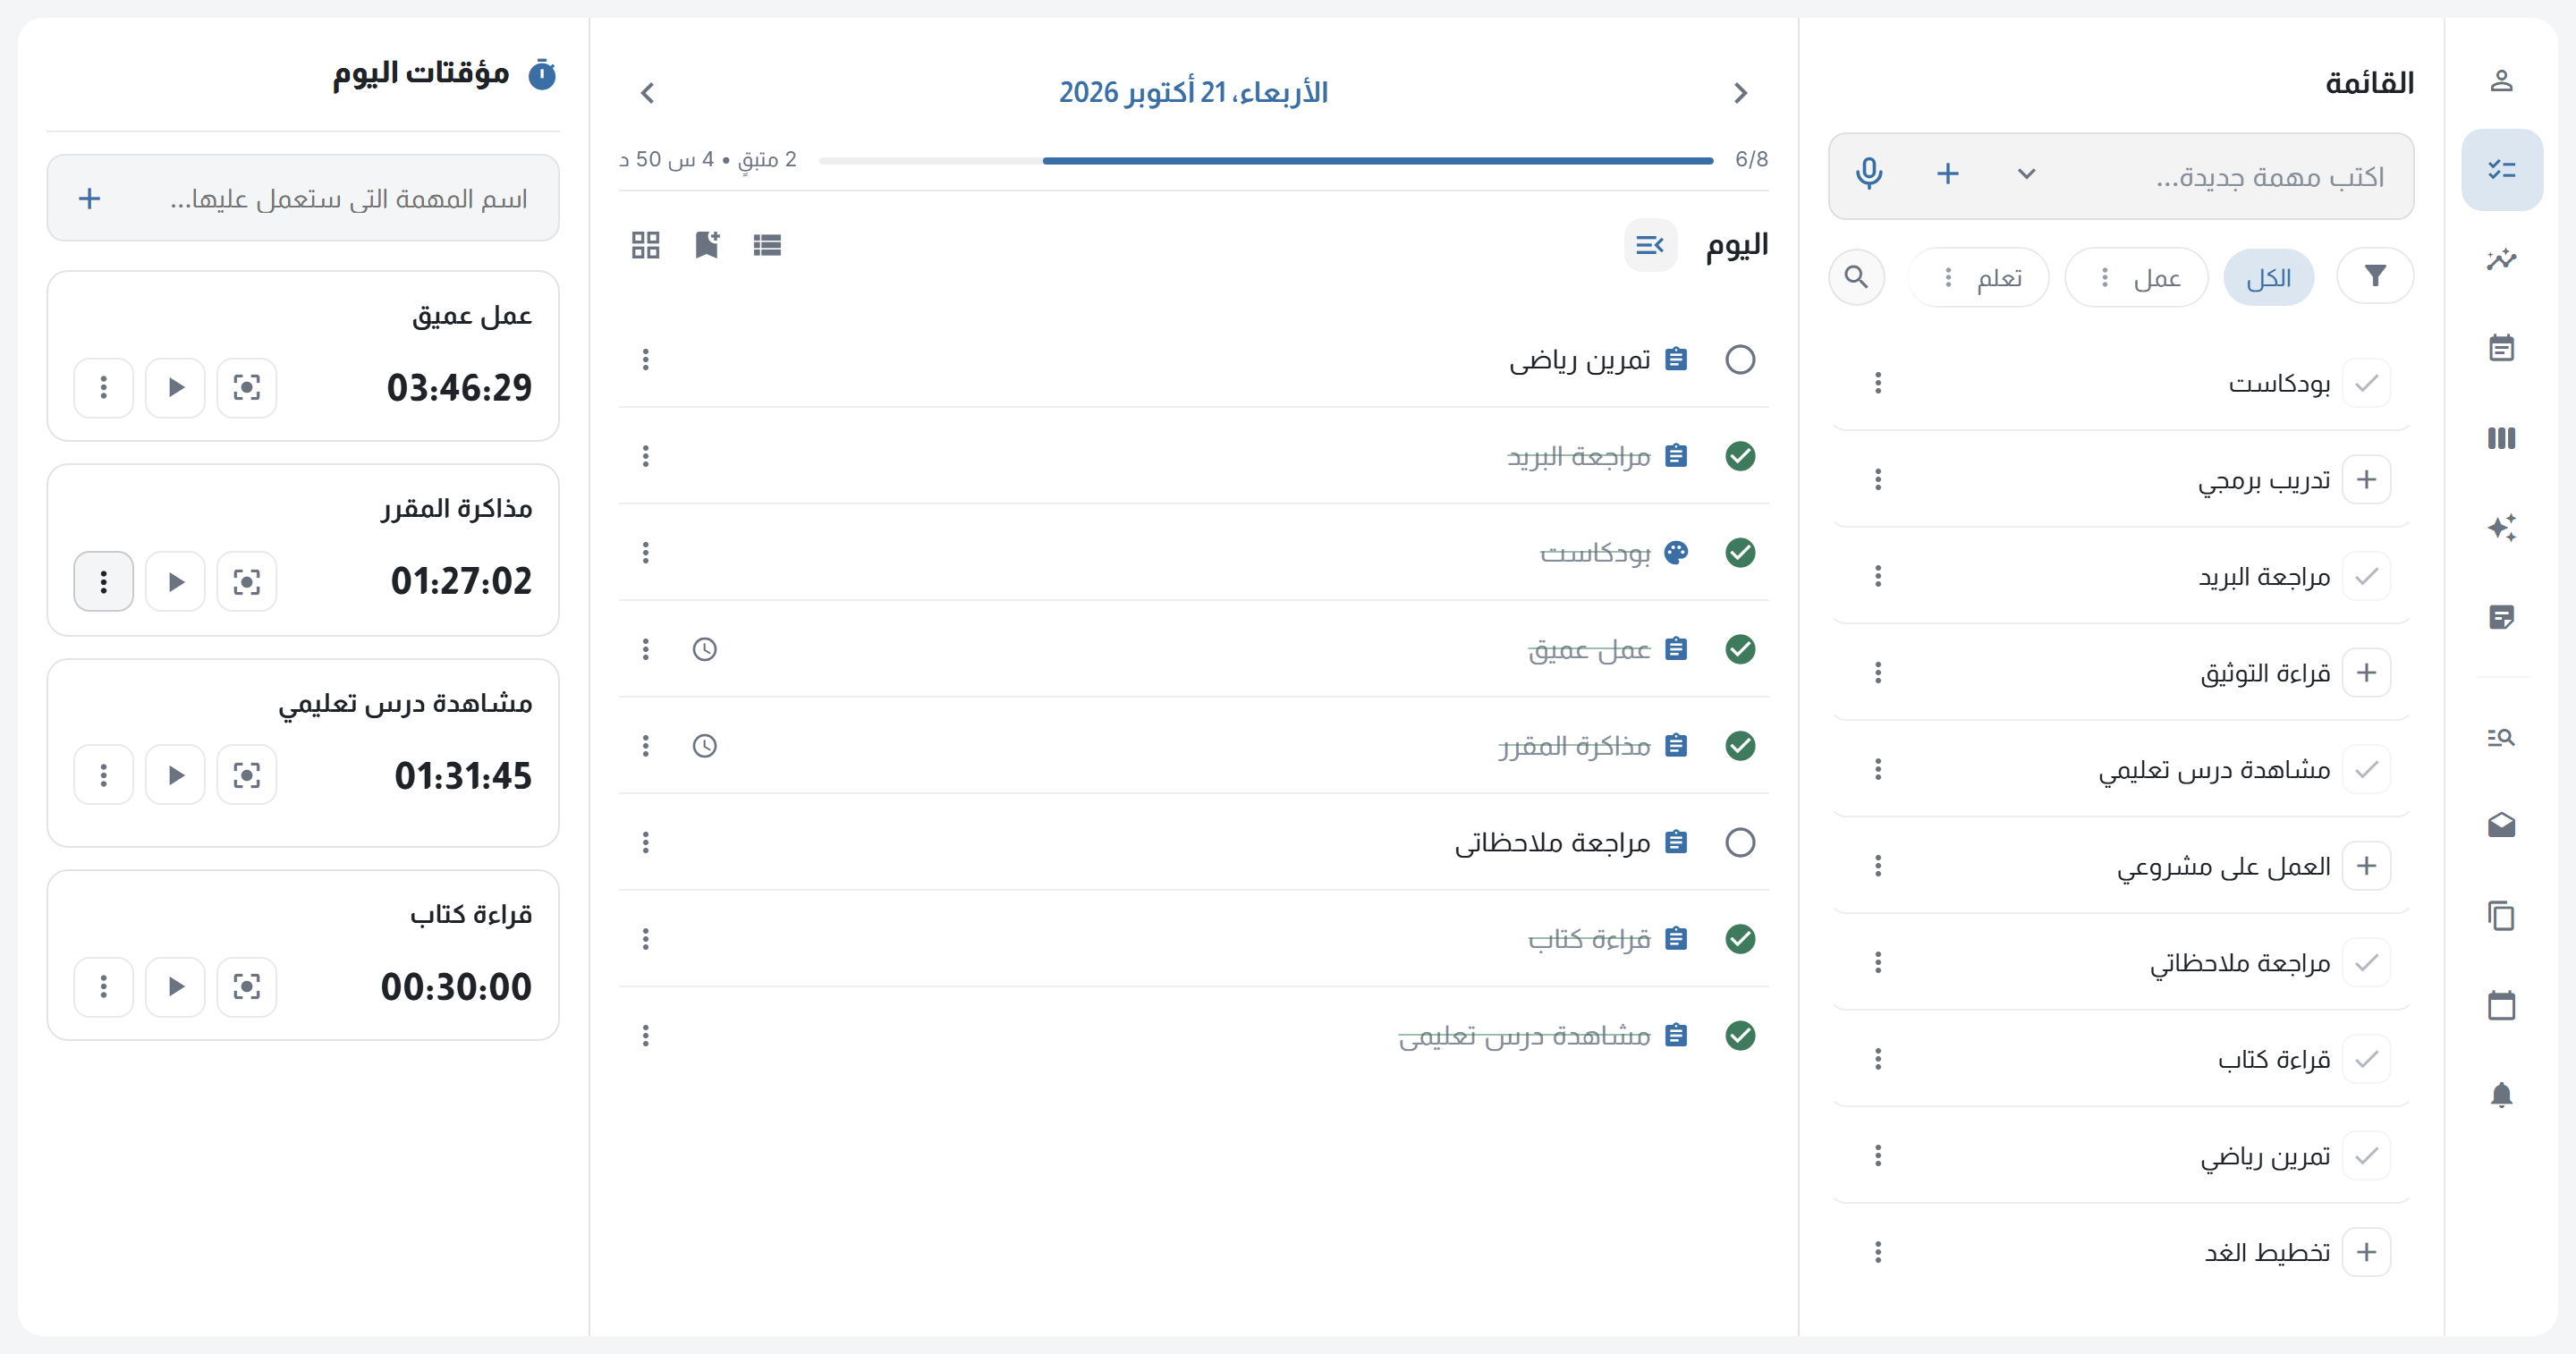Mark مراجعة ملاحظاتي as done in today list

coord(1740,843)
